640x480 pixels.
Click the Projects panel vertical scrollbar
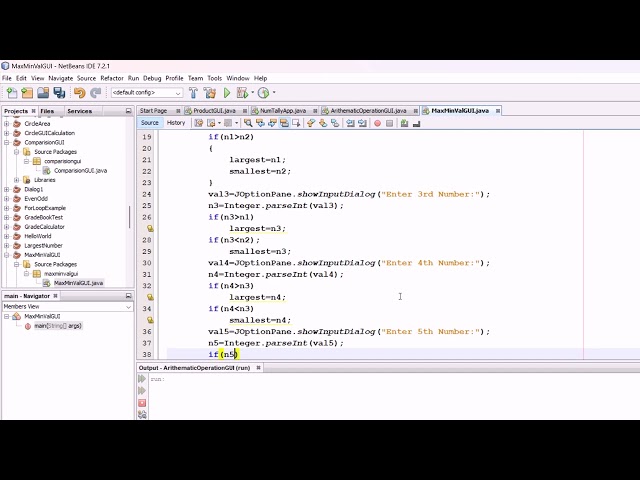coord(130,217)
